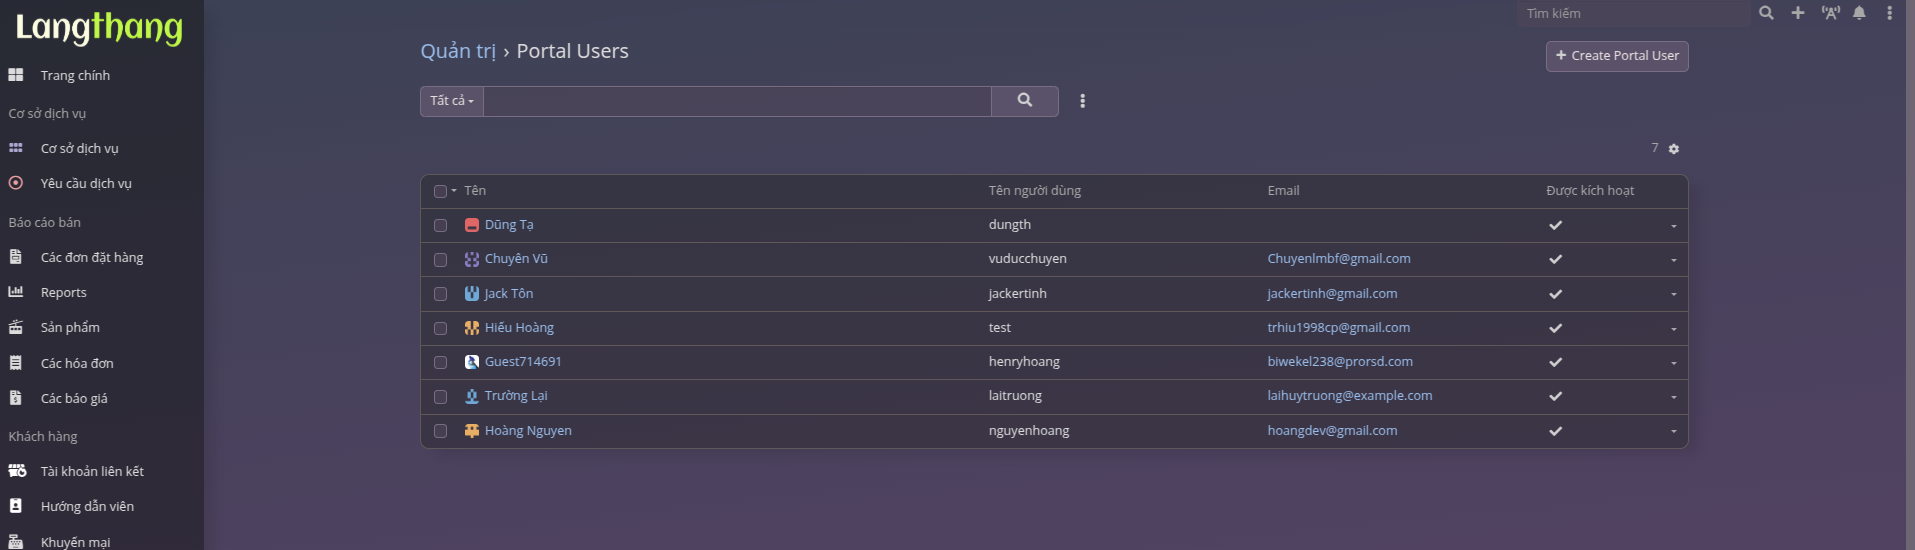The height and width of the screenshot is (550, 1915).
Task: Open Reports in the sidebar
Action: [x=63, y=293]
